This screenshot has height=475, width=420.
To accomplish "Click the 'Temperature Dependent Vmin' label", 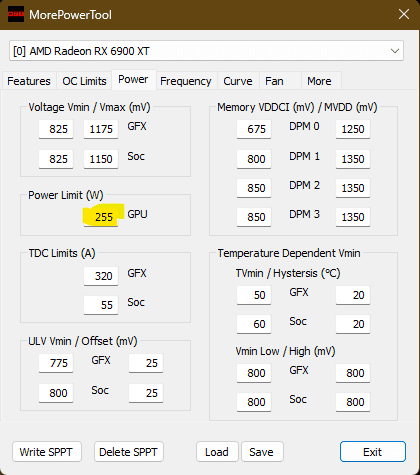I will (289, 253).
